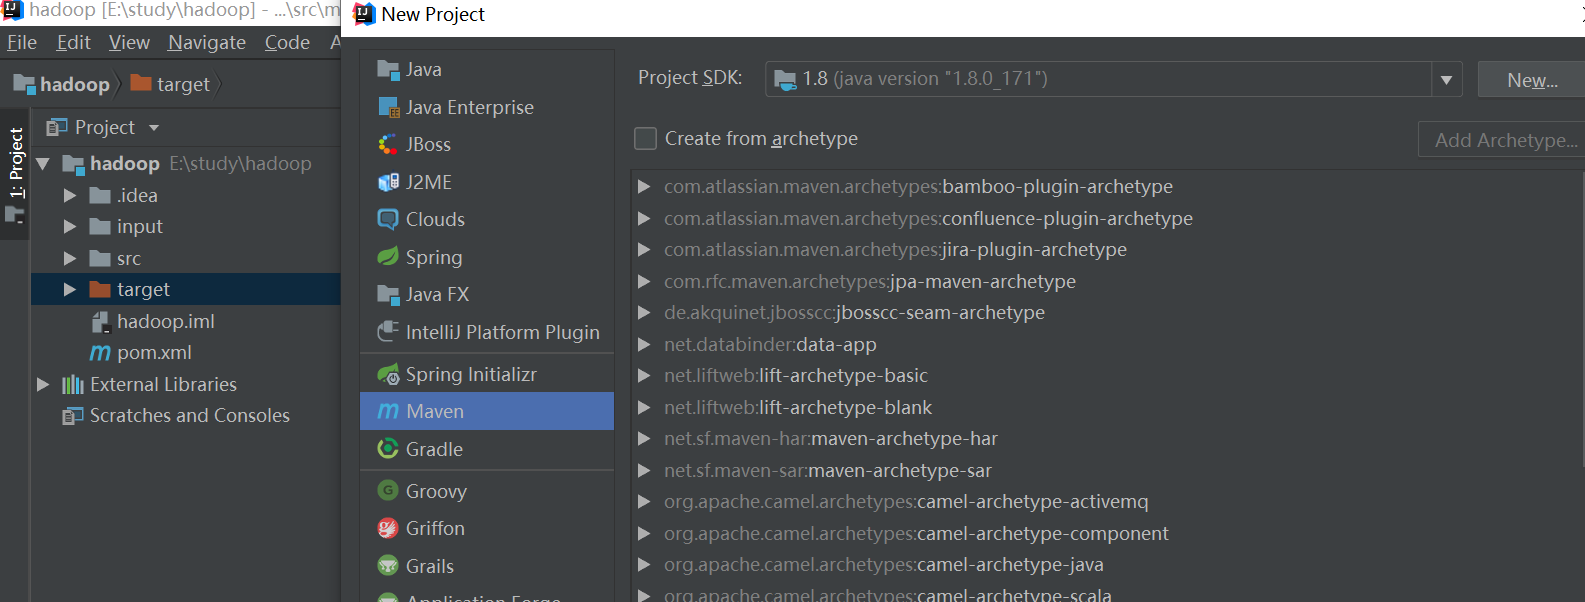Click the IntelliJ logo in New Project title

364,14
